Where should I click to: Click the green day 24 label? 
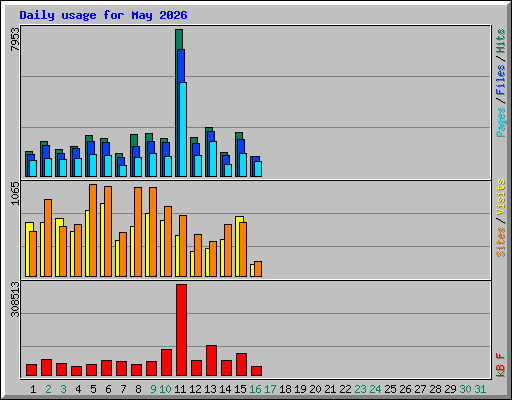tap(375, 389)
